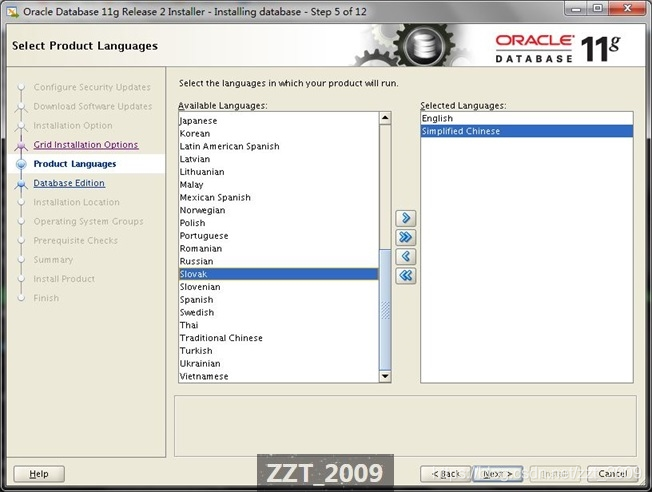This screenshot has height=492, width=652.
Task: Choose Latin American Spanish language
Action: [x=279, y=146]
